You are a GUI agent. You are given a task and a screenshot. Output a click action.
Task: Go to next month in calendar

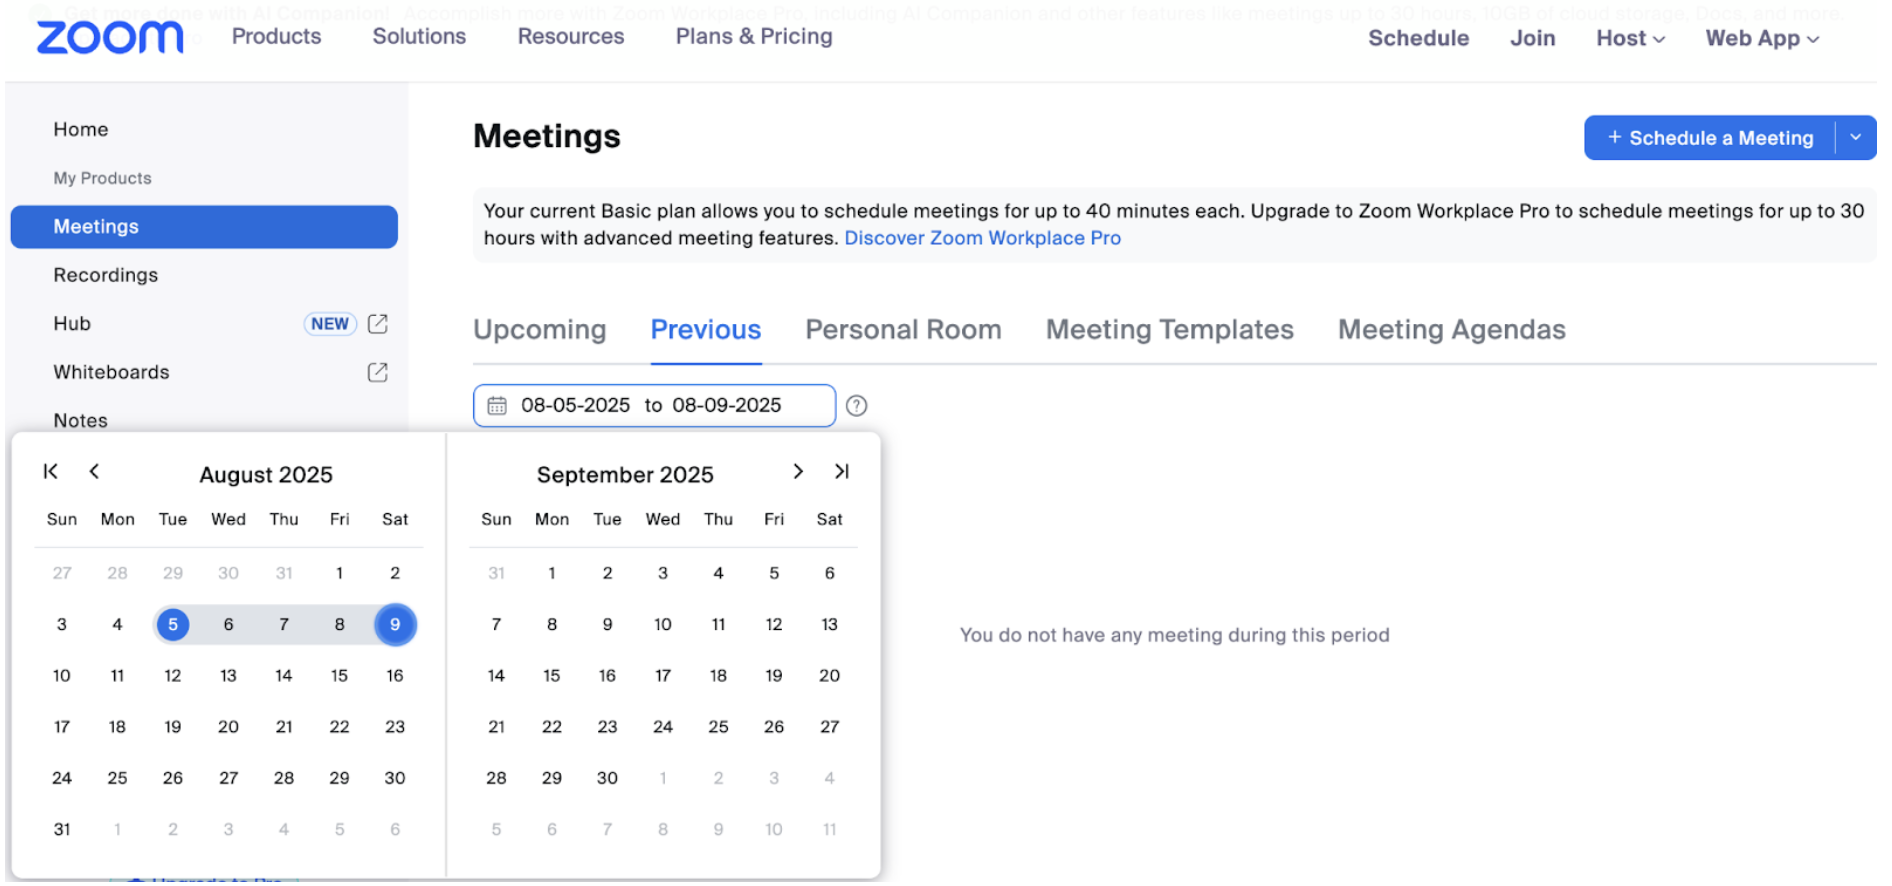tap(797, 472)
